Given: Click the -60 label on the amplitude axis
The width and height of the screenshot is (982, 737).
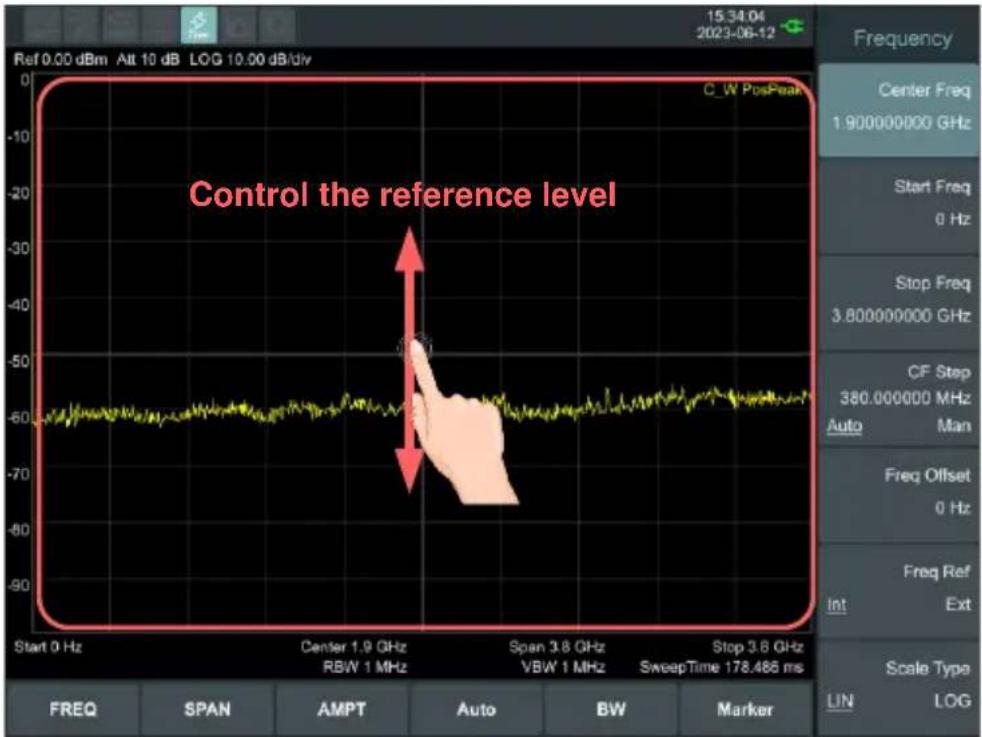Looking at the screenshot, I should (19, 417).
